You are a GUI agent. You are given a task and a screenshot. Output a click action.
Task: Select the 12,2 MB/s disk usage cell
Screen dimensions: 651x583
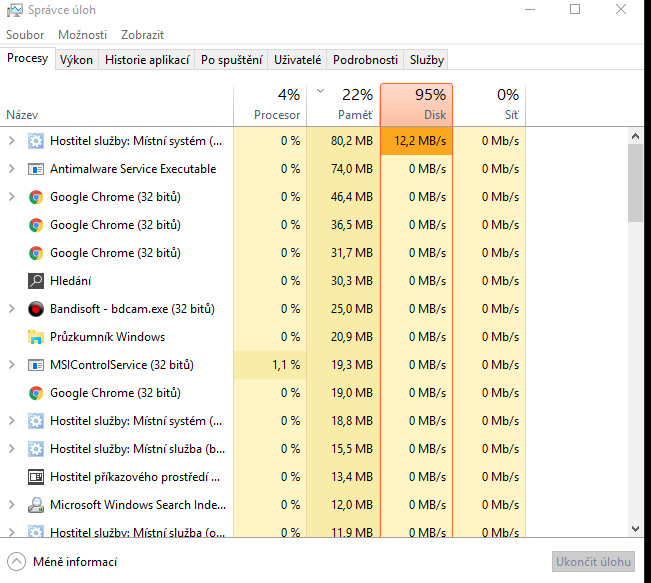(x=416, y=141)
